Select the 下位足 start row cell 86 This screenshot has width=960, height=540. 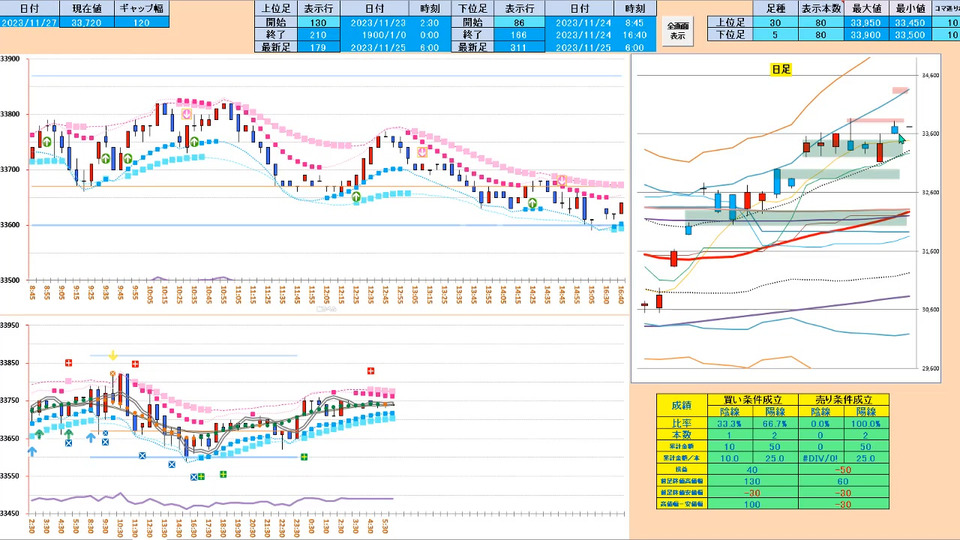[x=519, y=23]
